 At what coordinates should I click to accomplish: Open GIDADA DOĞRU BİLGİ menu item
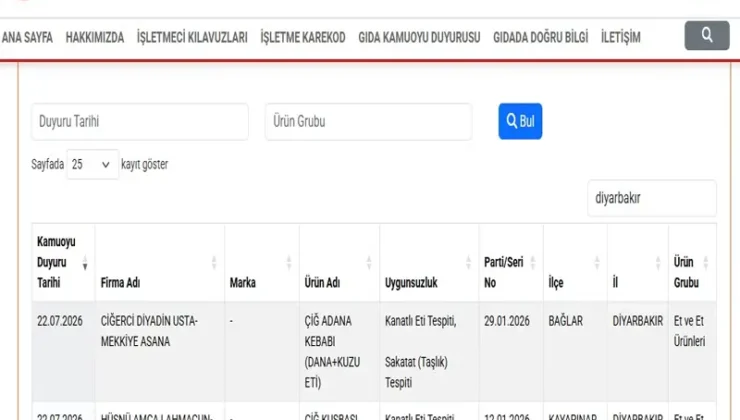[x=541, y=37]
